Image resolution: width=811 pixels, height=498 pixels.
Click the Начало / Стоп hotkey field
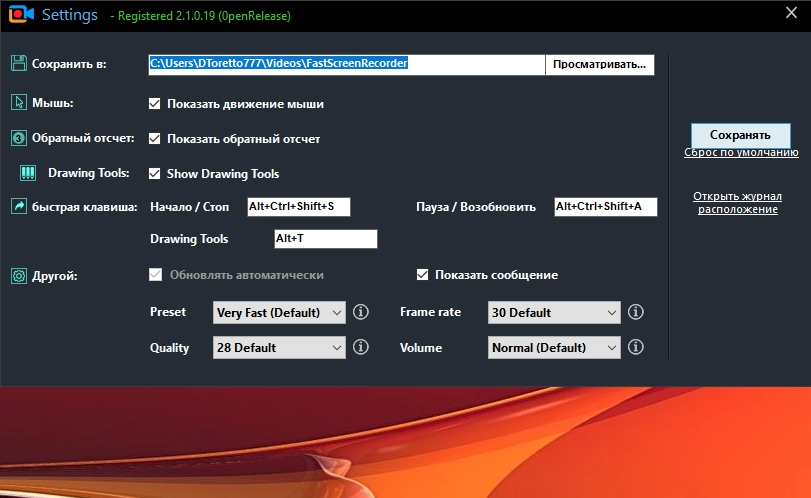[298, 206]
